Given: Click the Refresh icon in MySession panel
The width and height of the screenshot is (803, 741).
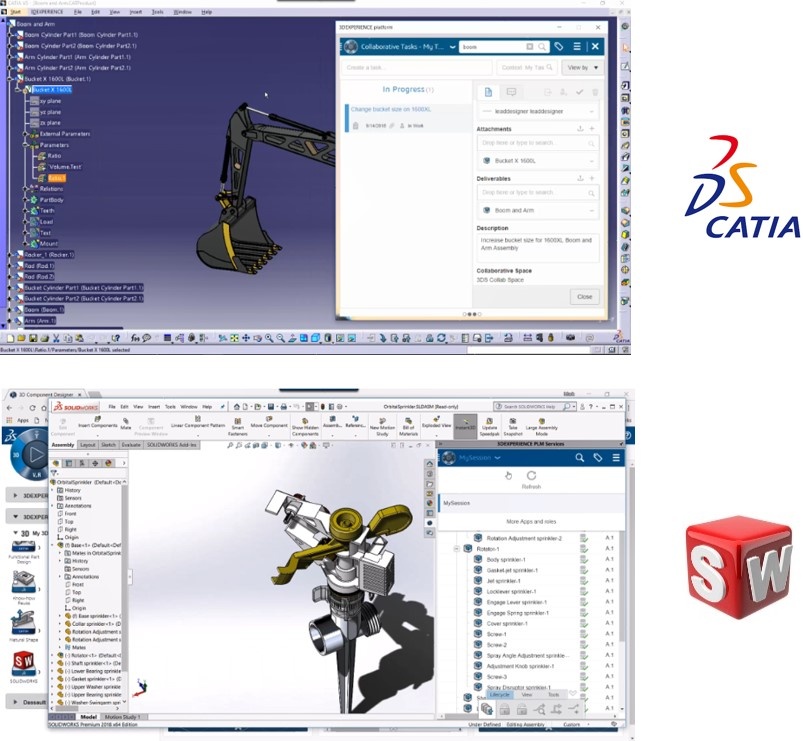Looking at the screenshot, I should tap(532, 476).
